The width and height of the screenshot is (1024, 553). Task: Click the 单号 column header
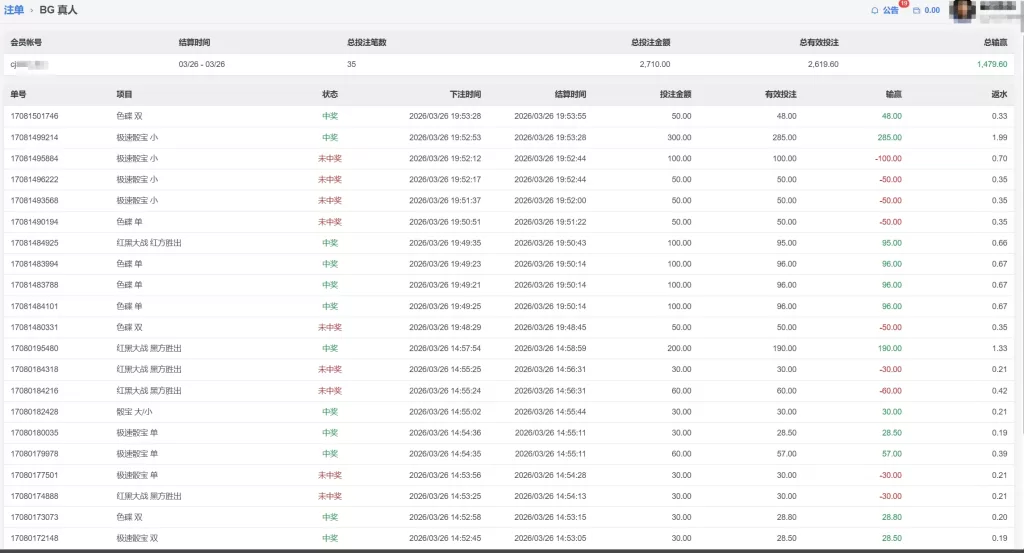pyautogui.click(x=19, y=94)
